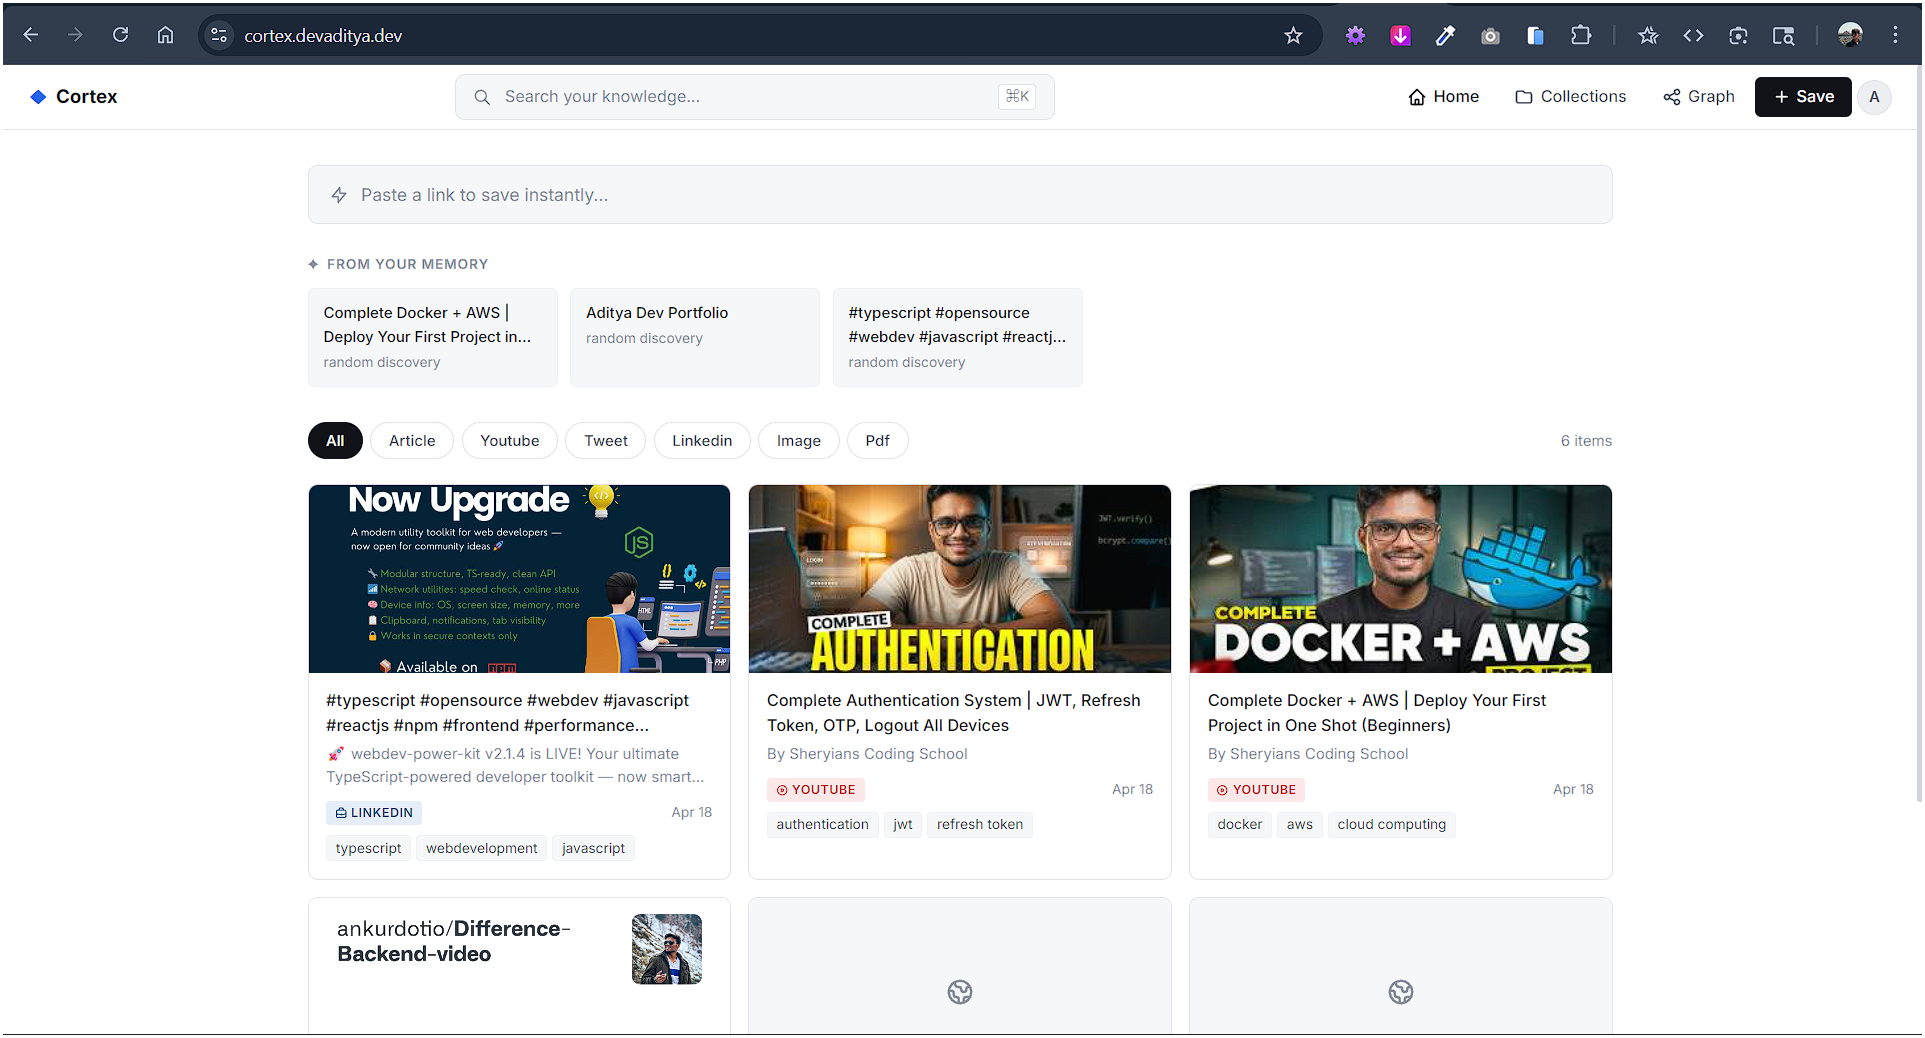
Task: Open the code brackets devtools icon
Action: pyautogui.click(x=1693, y=36)
